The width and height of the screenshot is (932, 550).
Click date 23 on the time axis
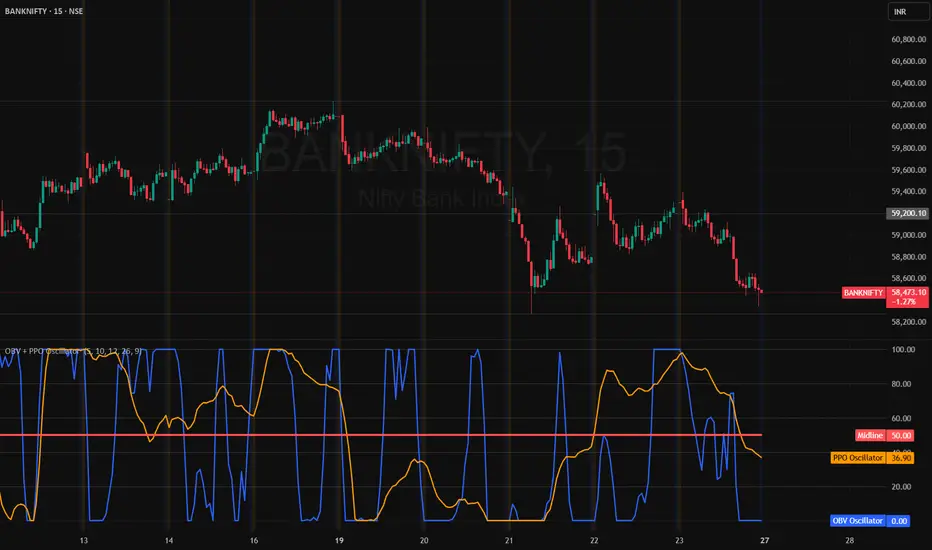679,540
